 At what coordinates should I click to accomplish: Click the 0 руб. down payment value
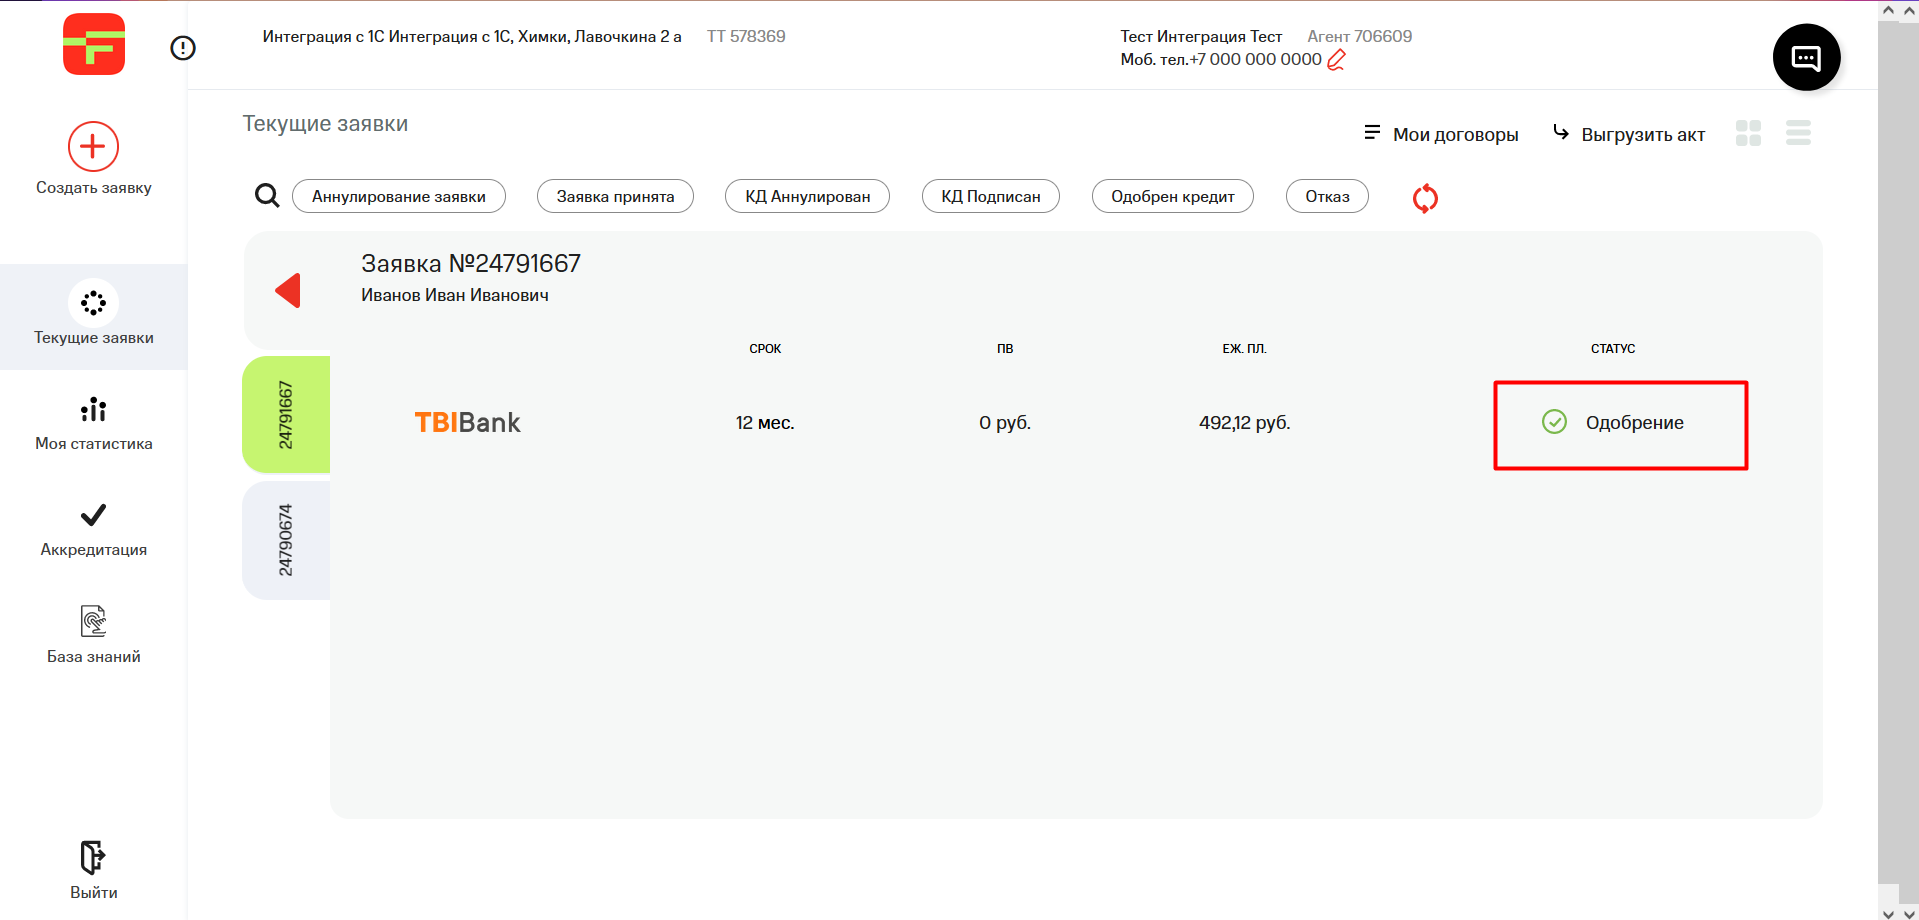1005,423
